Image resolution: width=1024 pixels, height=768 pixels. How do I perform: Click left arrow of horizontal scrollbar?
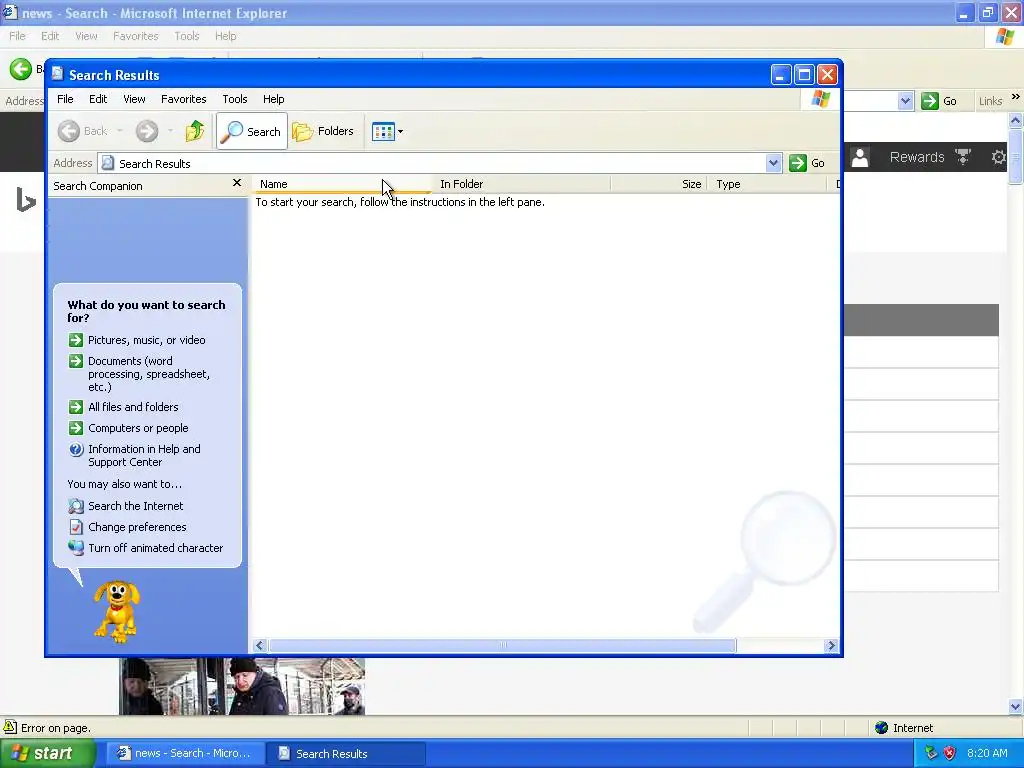pos(259,646)
